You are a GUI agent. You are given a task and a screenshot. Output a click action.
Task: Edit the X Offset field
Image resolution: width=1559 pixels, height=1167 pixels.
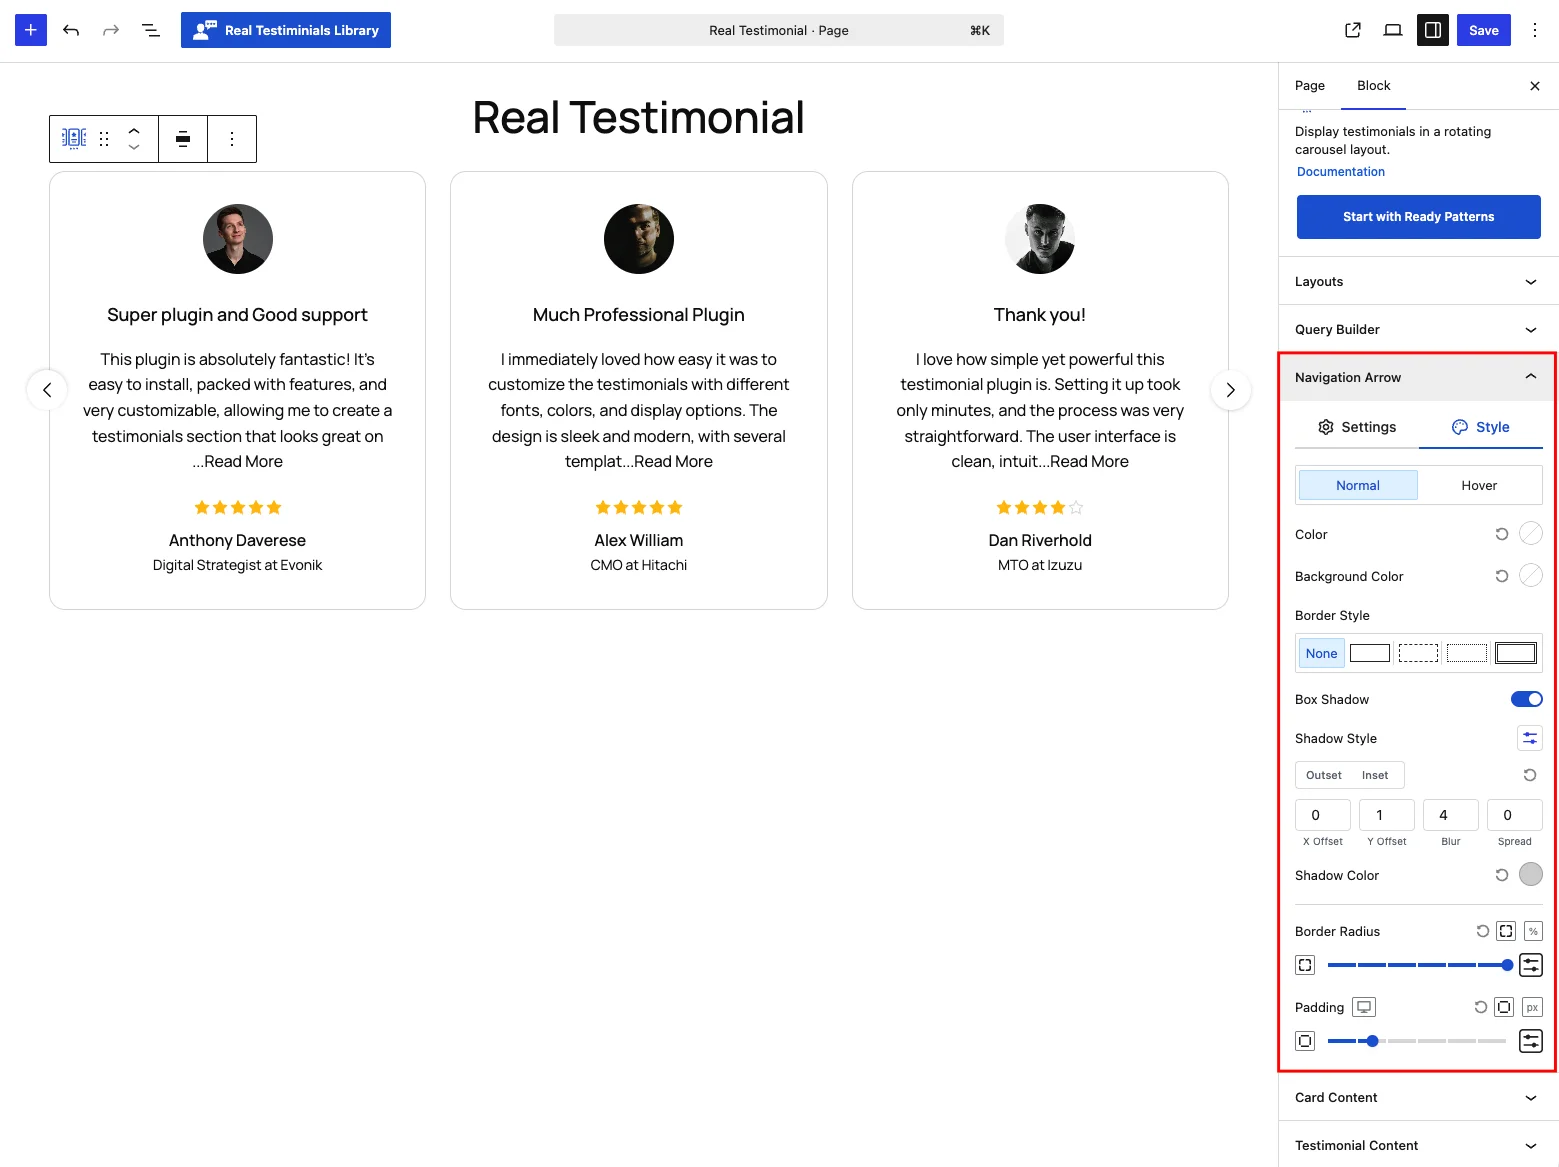pyautogui.click(x=1323, y=815)
